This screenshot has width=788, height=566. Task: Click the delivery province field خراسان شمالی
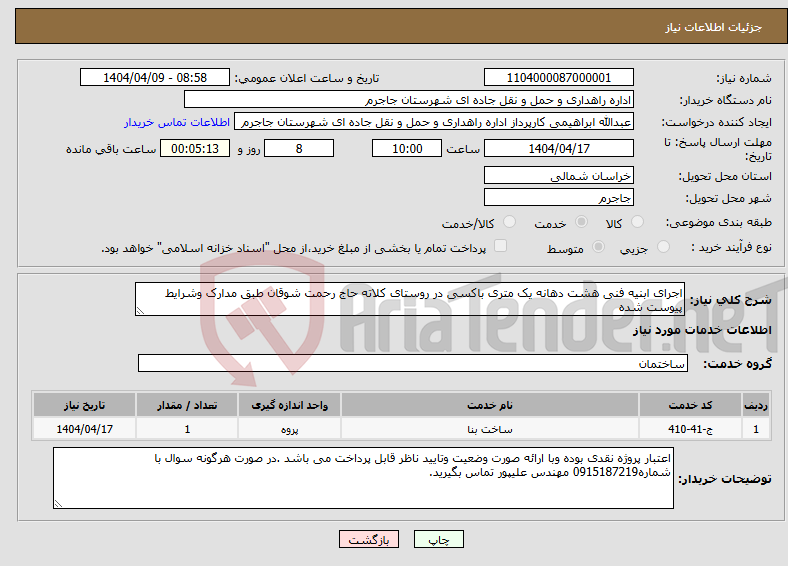coord(558,175)
